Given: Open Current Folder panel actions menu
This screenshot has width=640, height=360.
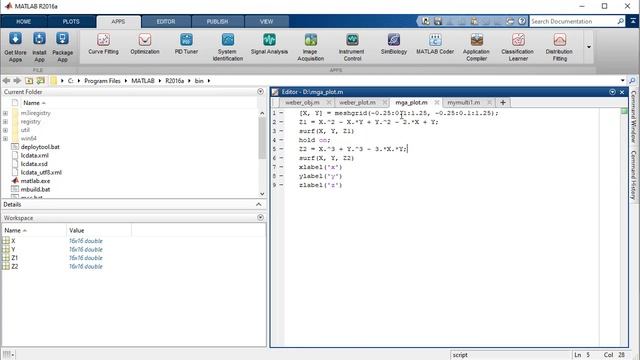Looking at the screenshot, I should coord(260,91).
